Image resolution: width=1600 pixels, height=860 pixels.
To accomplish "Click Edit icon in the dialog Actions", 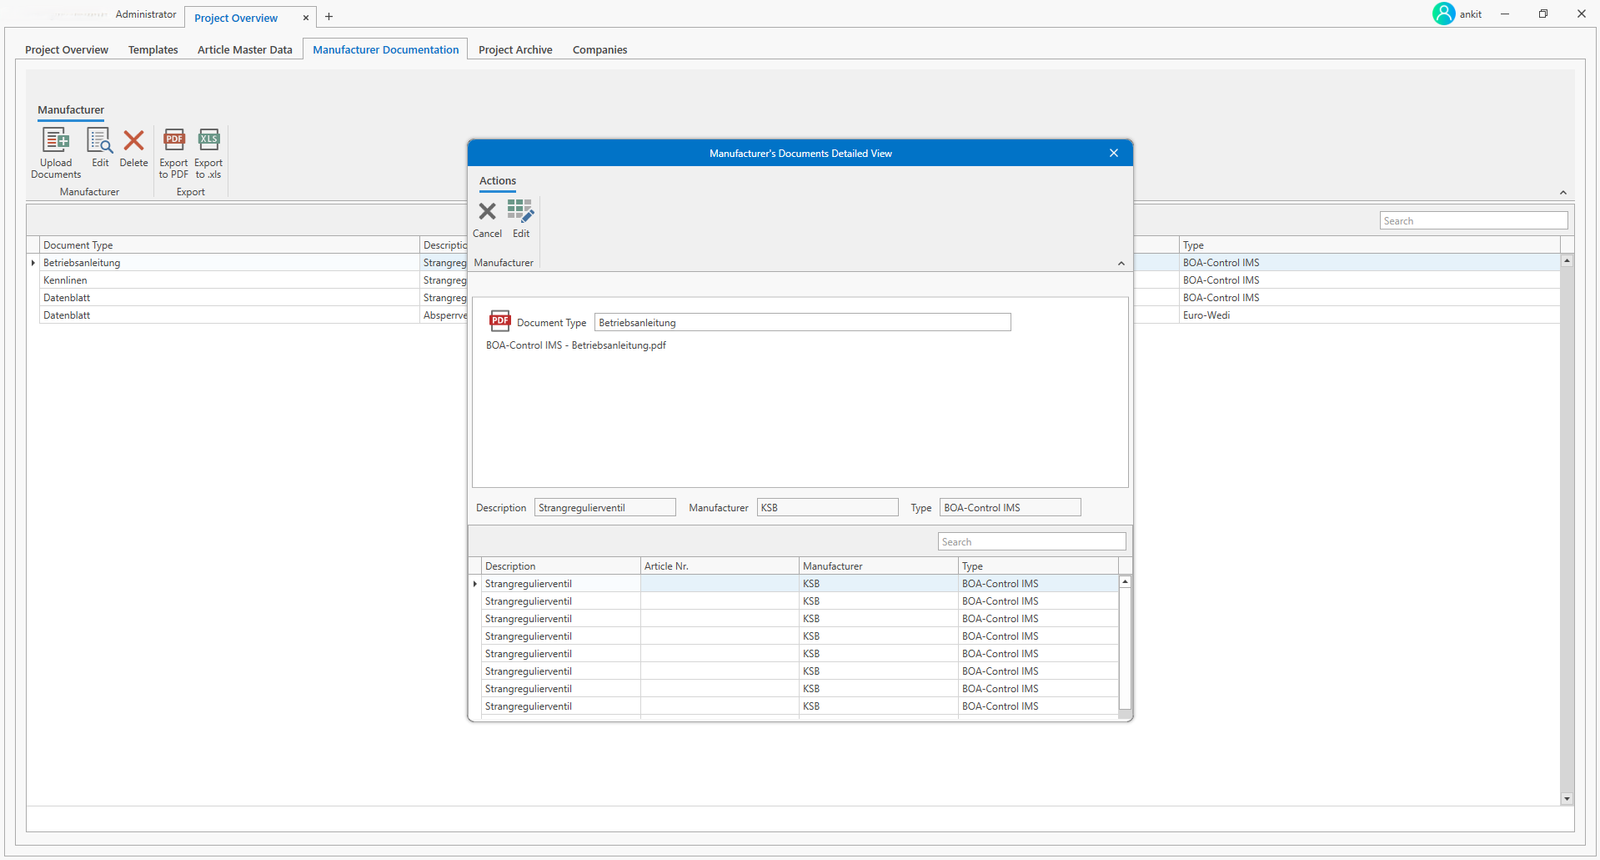I will pos(521,212).
